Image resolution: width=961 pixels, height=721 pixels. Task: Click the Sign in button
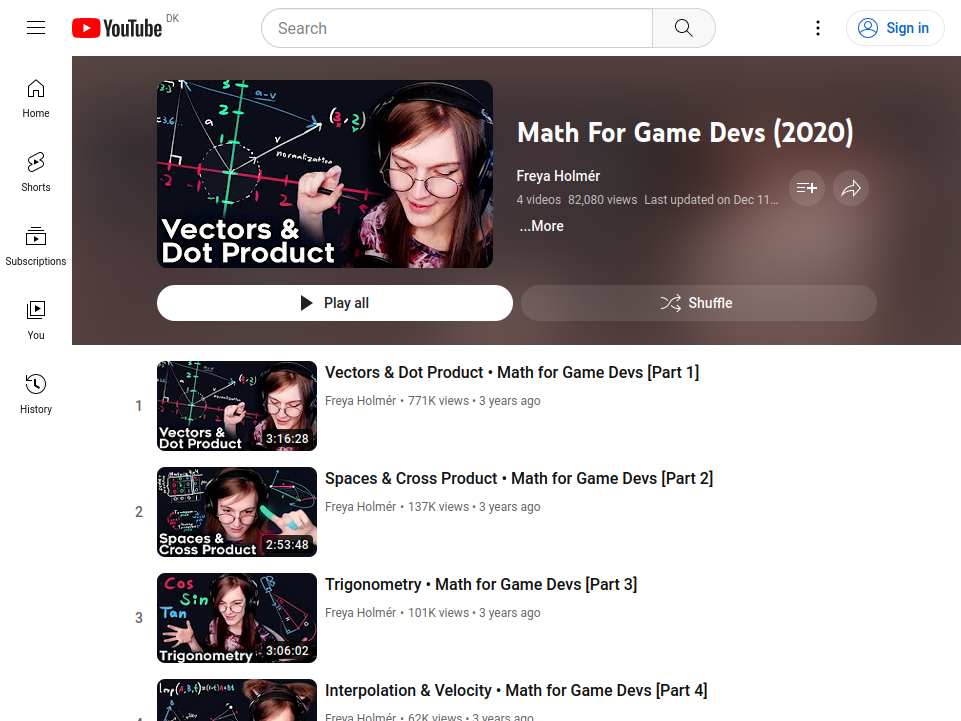tap(895, 28)
